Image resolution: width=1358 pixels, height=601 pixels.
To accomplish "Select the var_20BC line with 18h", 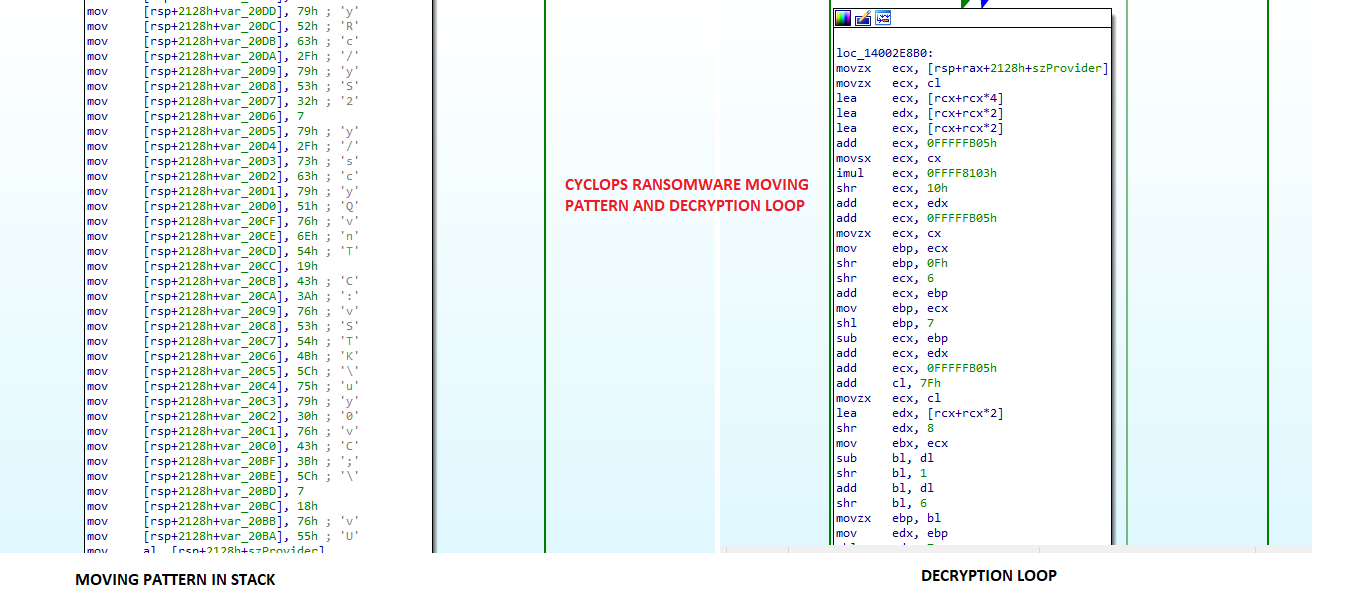I will click(202, 506).
